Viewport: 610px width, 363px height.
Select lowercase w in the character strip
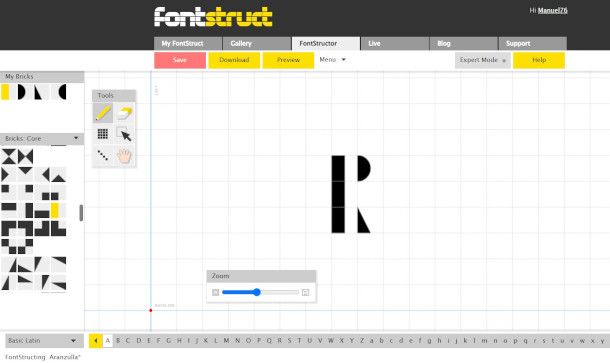(x=582, y=340)
